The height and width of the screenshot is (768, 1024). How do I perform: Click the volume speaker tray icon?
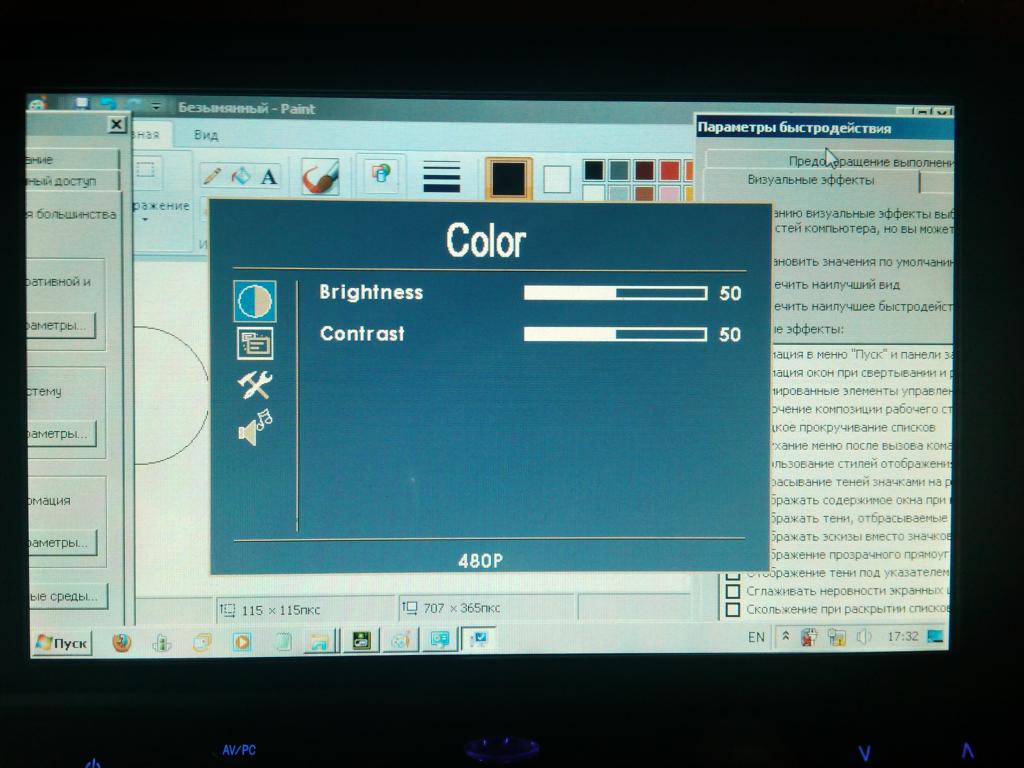click(x=864, y=637)
